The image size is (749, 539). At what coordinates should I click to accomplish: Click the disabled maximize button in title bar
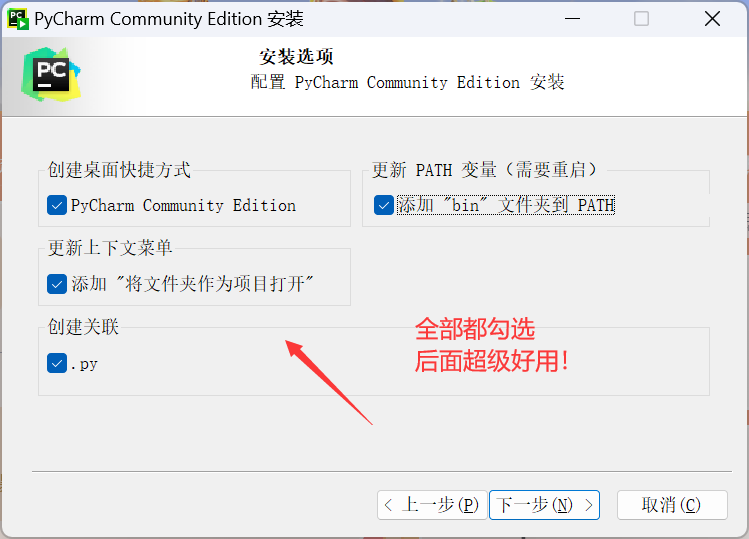[641, 19]
